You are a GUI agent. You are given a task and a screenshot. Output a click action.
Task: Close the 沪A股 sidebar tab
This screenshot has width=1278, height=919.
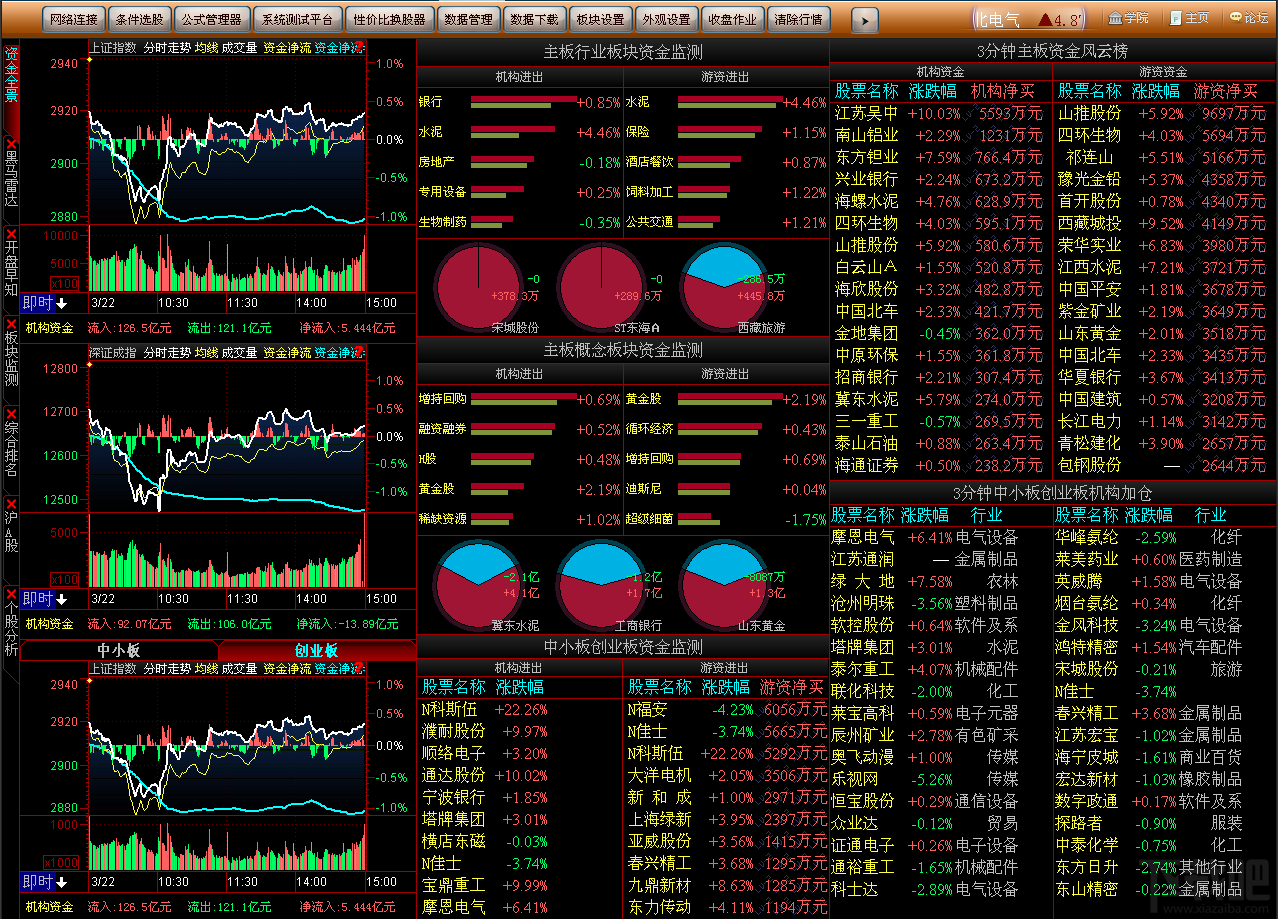coord(10,503)
